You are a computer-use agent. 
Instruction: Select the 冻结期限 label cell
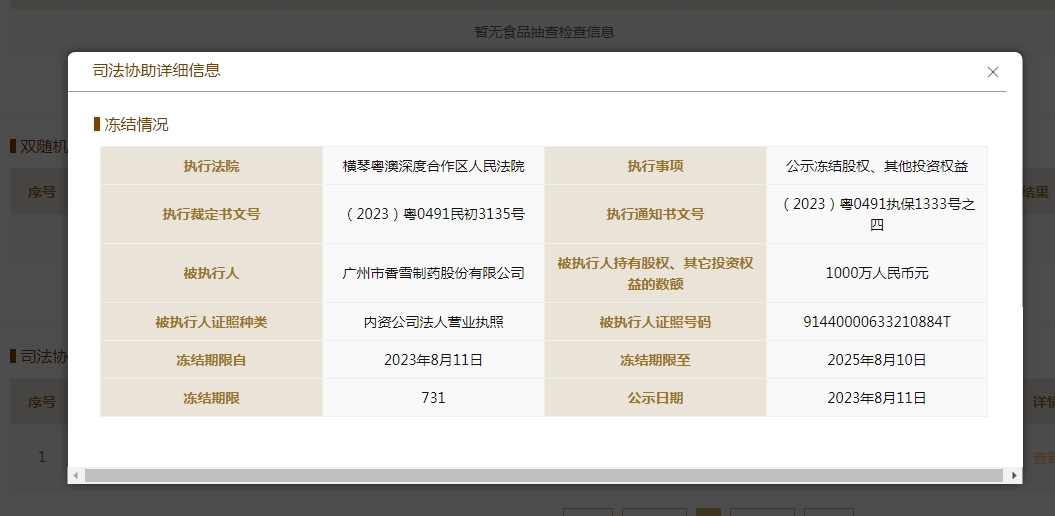tap(211, 398)
